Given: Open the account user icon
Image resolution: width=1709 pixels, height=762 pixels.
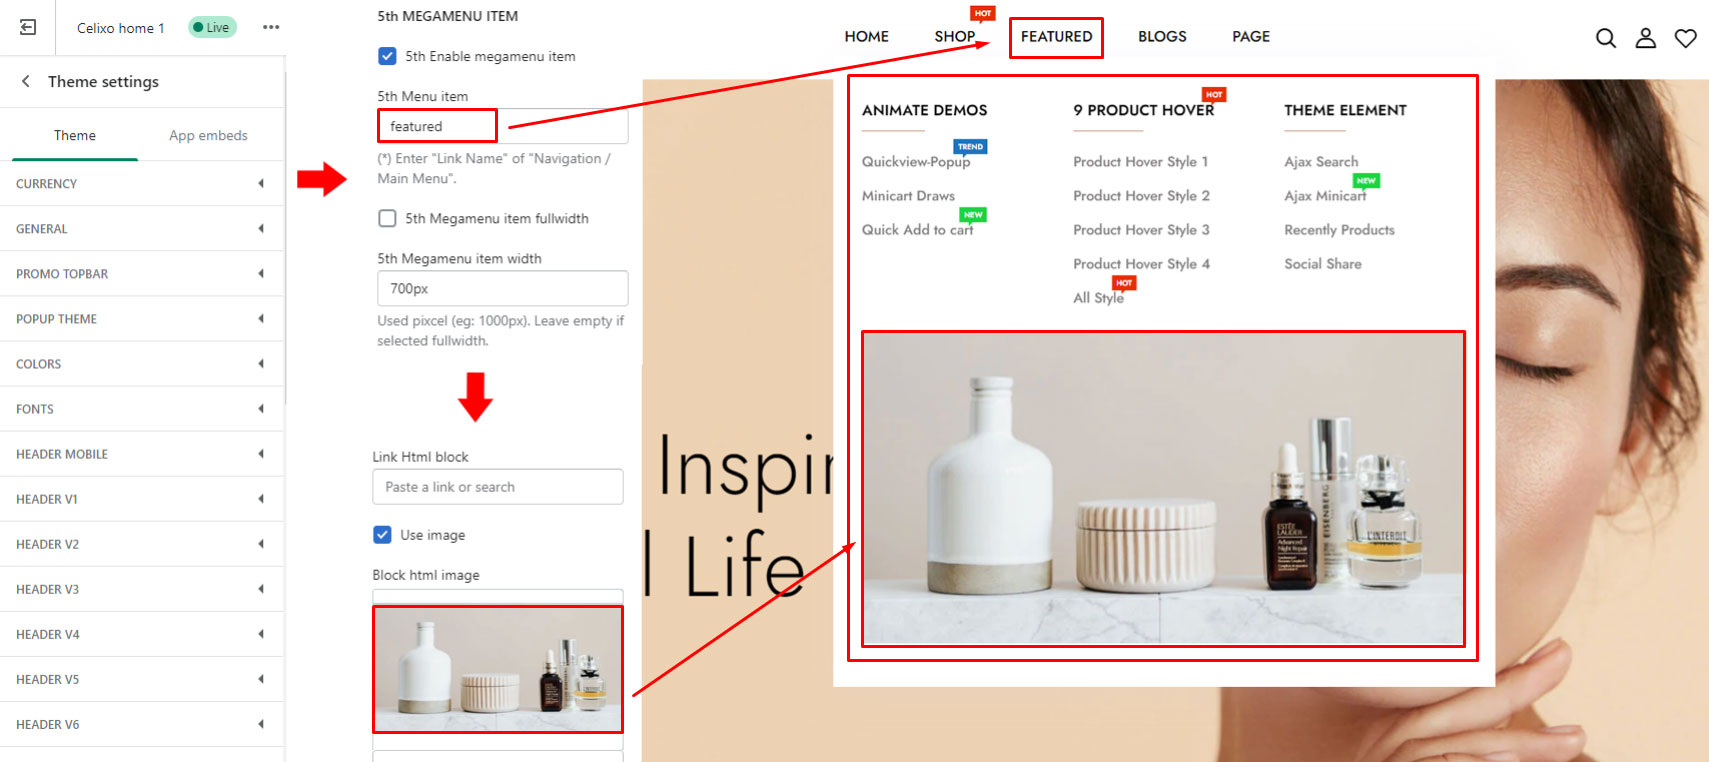Looking at the screenshot, I should (1646, 38).
